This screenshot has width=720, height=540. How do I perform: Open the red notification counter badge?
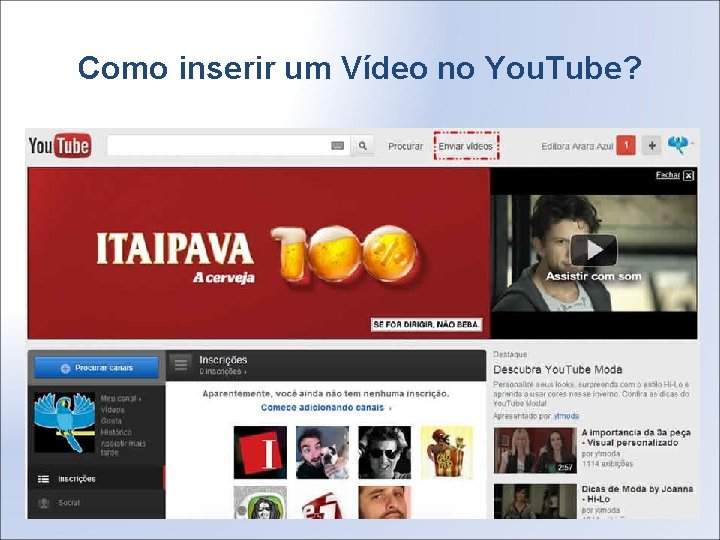point(626,145)
